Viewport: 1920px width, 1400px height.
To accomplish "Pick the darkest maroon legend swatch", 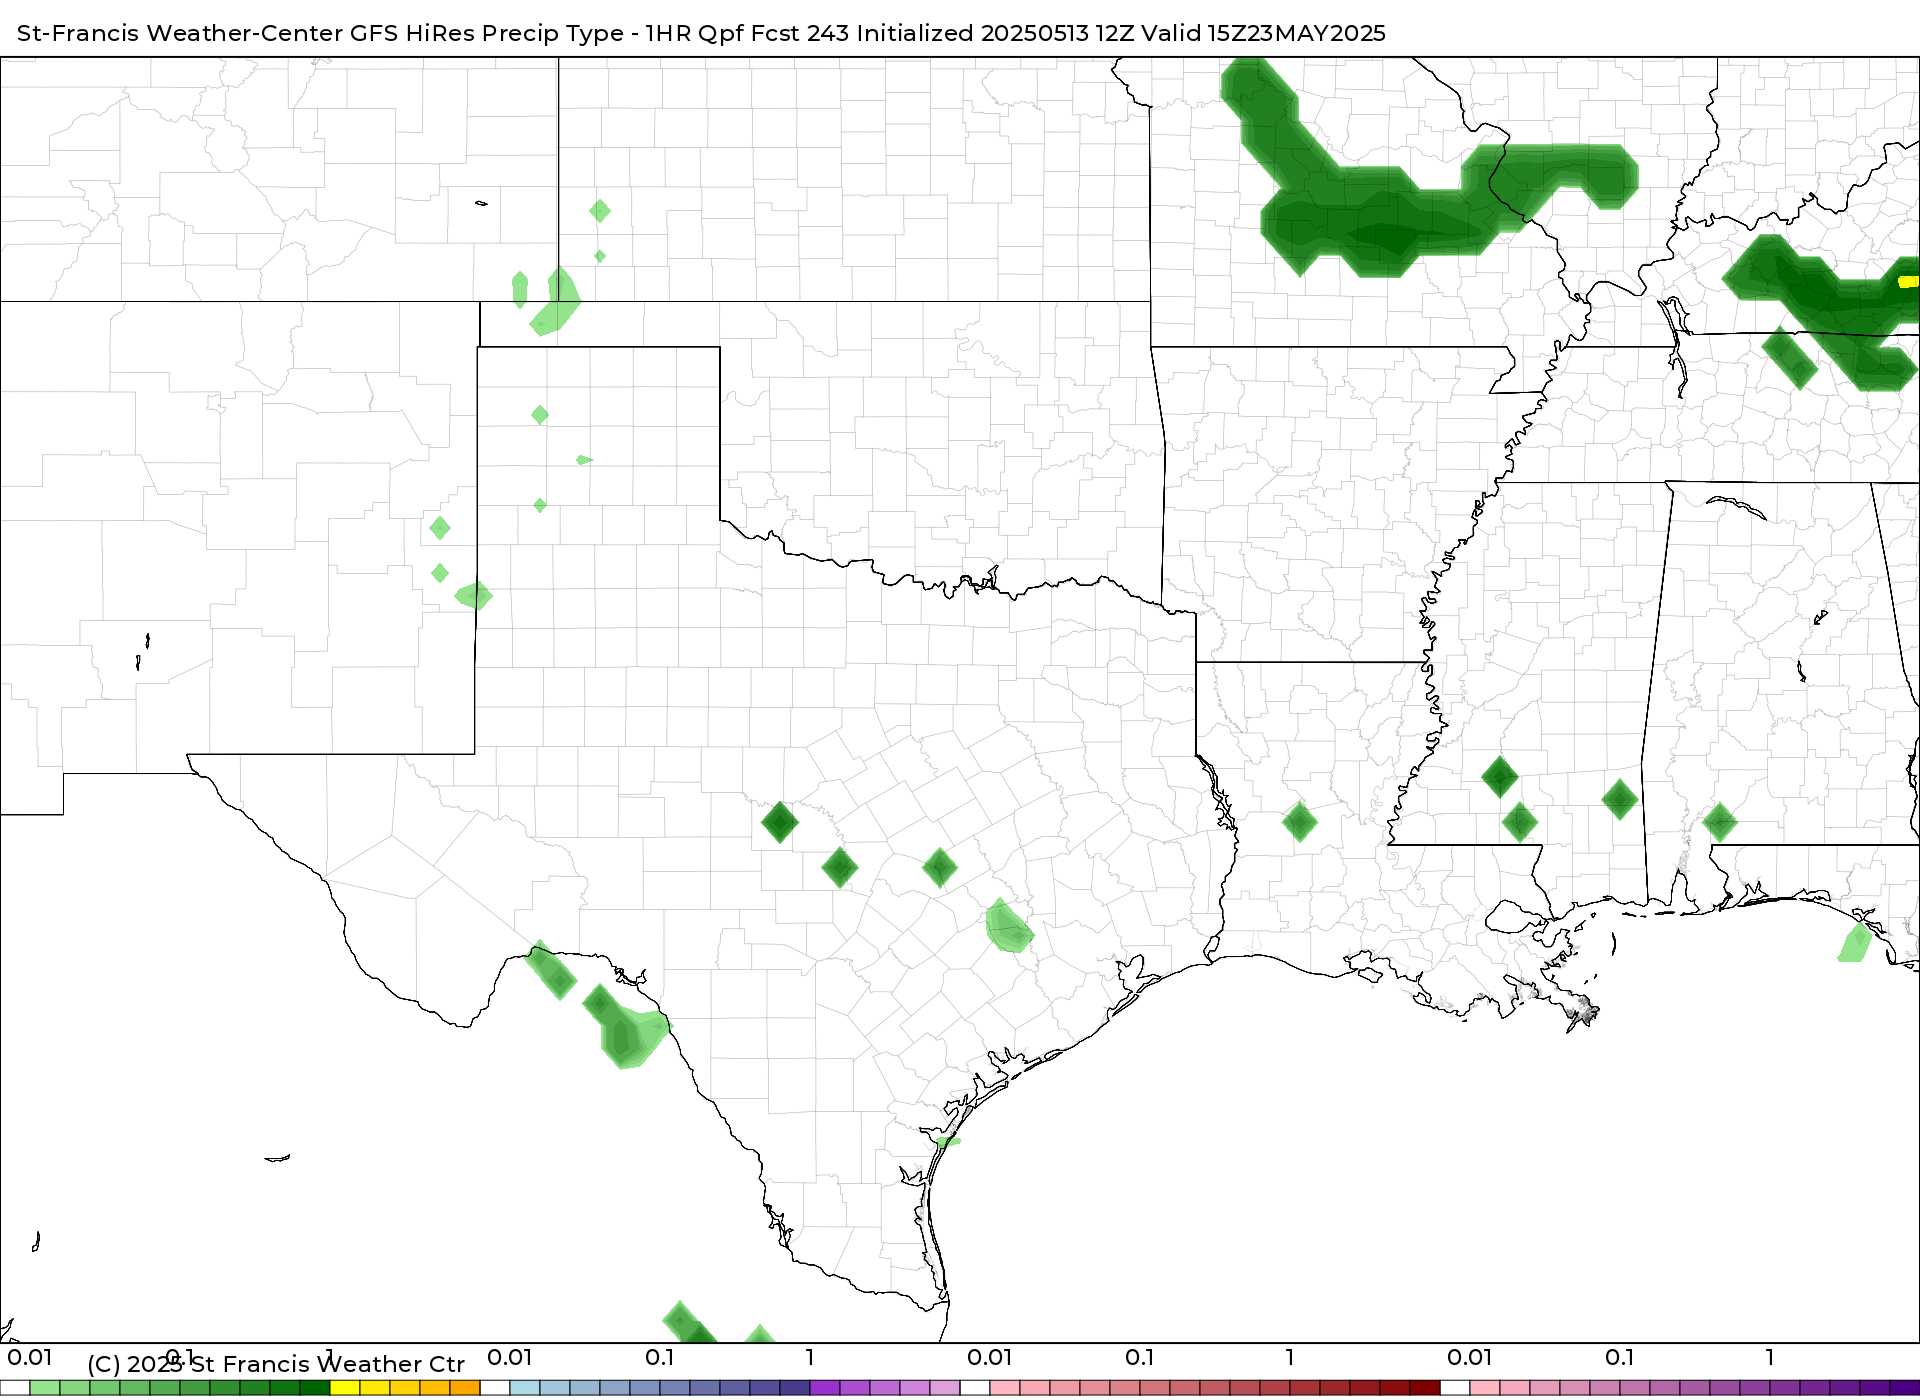I will pos(1425,1388).
